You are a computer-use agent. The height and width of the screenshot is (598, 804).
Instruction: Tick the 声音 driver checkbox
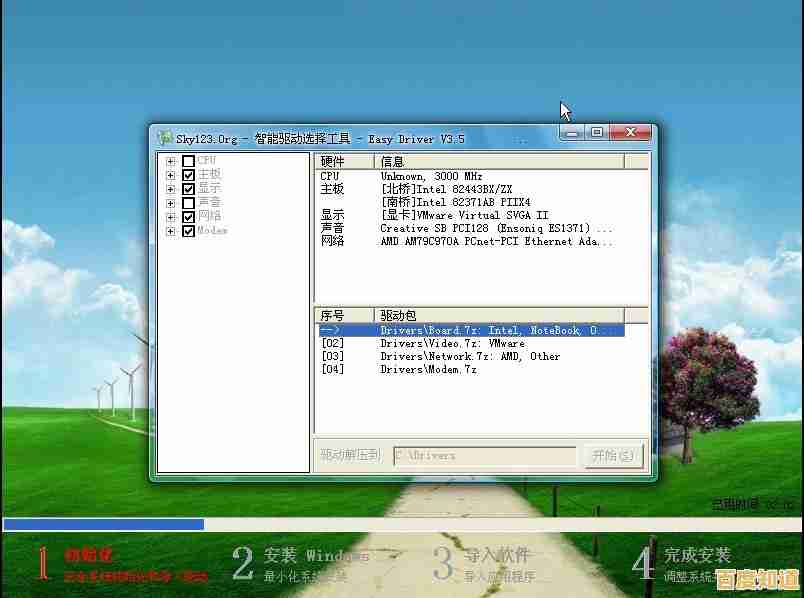click(x=188, y=203)
